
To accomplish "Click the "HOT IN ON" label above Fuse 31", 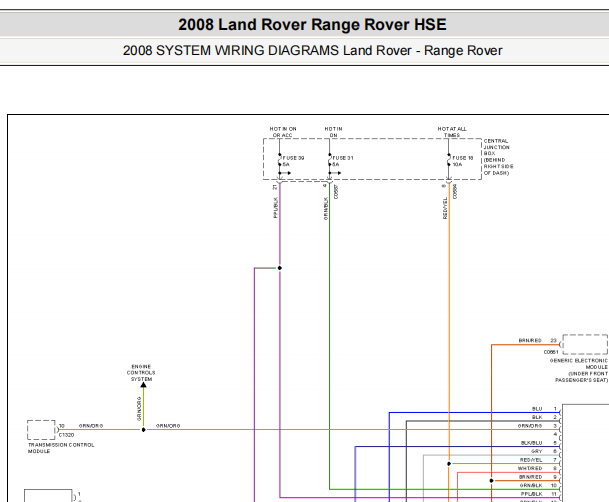I will tap(334, 132).
